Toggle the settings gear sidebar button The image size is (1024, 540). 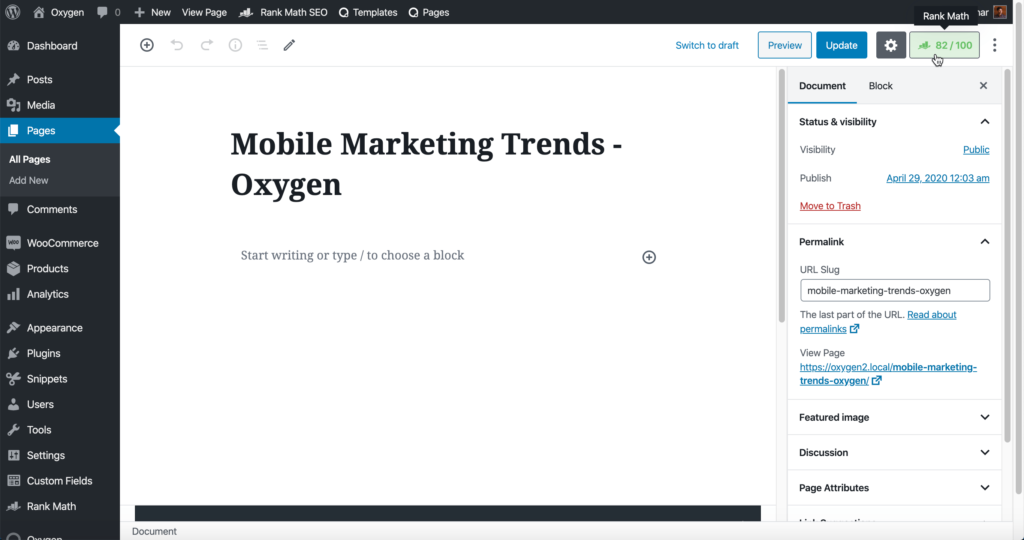[x=891, y=45]
